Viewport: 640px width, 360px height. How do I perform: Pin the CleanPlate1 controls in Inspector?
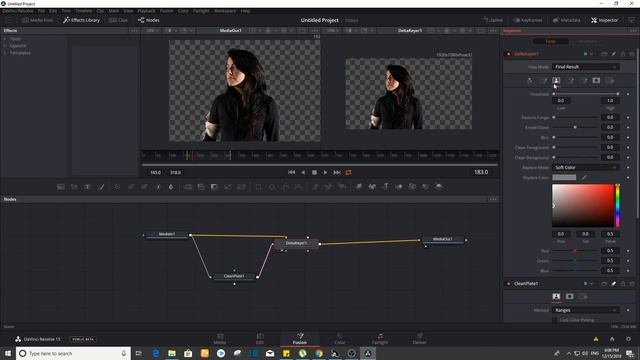coord(613,283)
